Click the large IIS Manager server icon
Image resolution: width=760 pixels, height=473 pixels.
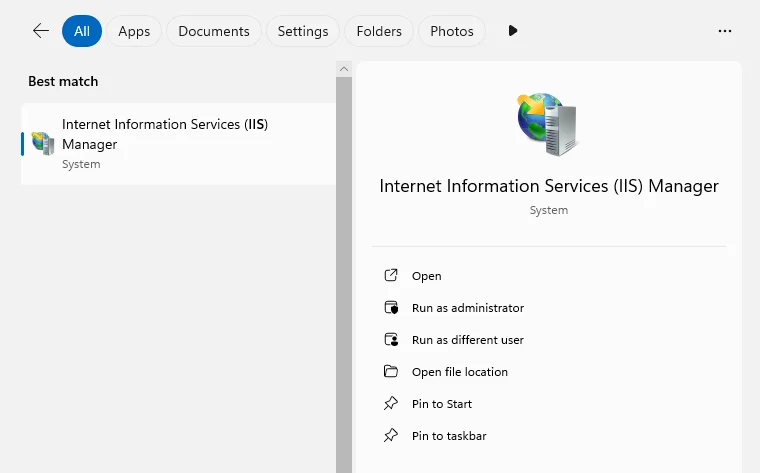(x=548, y=125)
